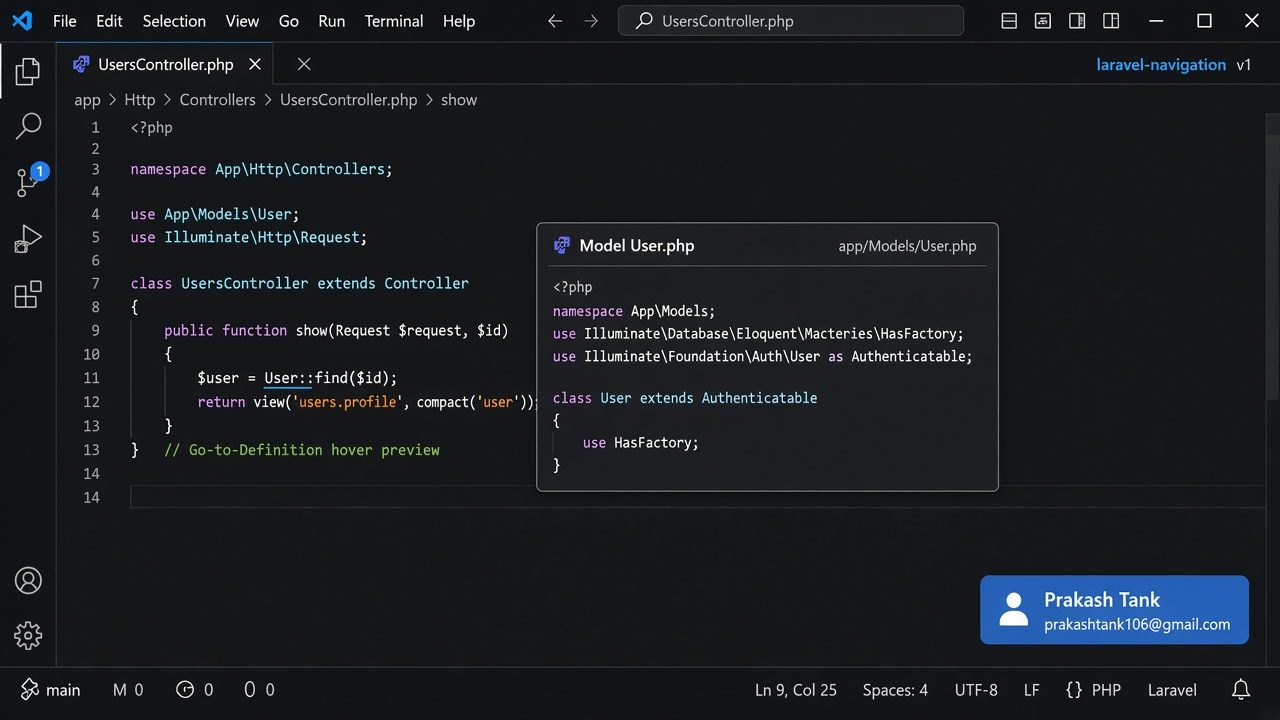Click the Go-to-Definition hover preview comment
Image resolution: width=1280 pixels, height=720 pixels.
point(302,450)
